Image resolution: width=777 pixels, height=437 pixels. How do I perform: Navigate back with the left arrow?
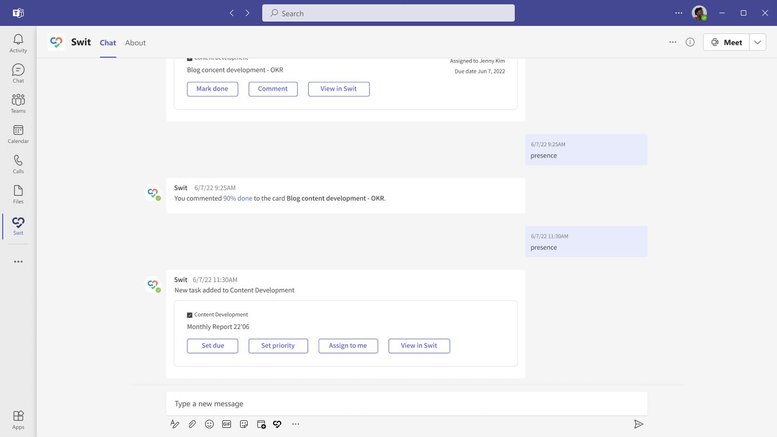(x=231, y=13)
